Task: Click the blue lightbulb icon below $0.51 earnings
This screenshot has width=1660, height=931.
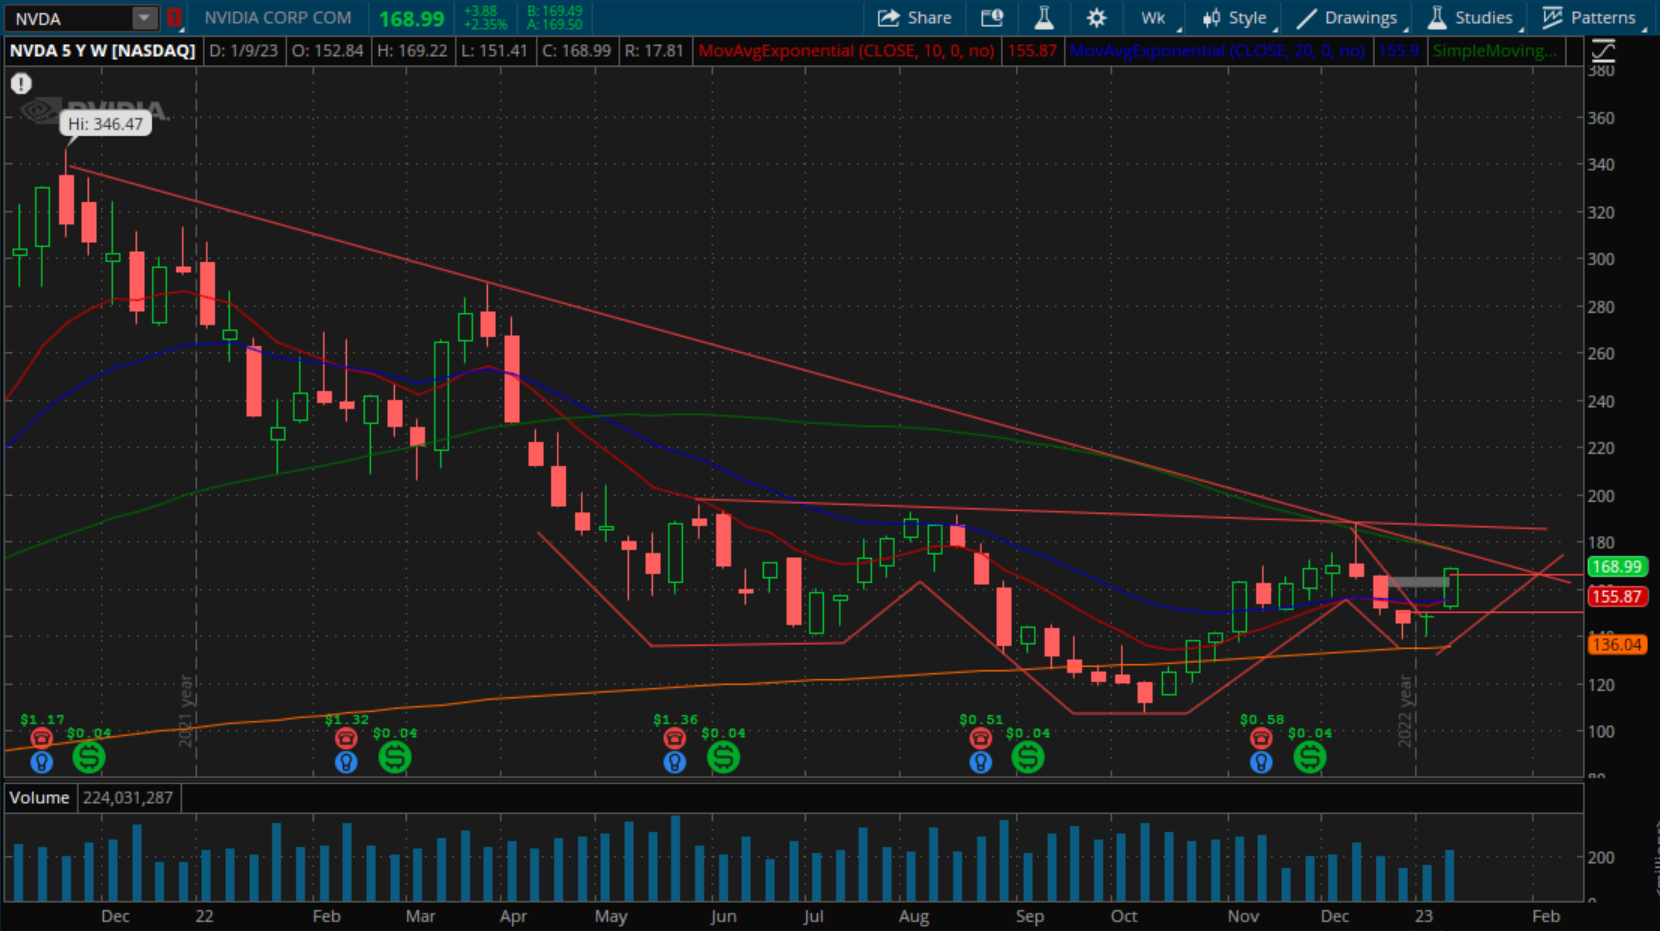Action: 981,762
